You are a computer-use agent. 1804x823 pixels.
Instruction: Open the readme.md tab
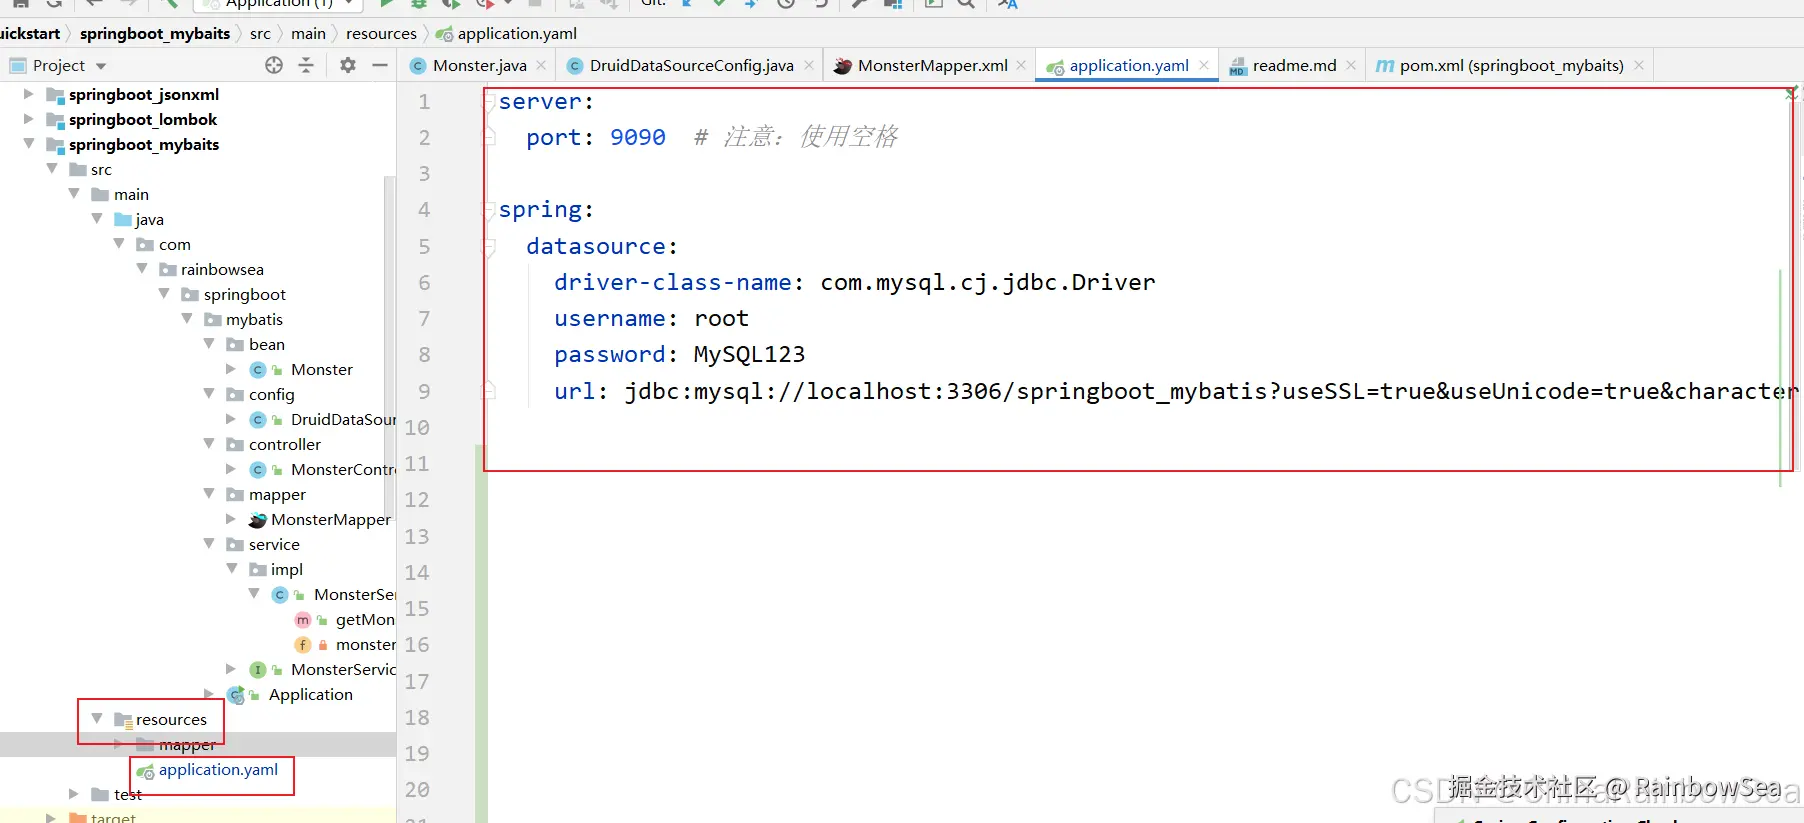tap(1294, 65)
